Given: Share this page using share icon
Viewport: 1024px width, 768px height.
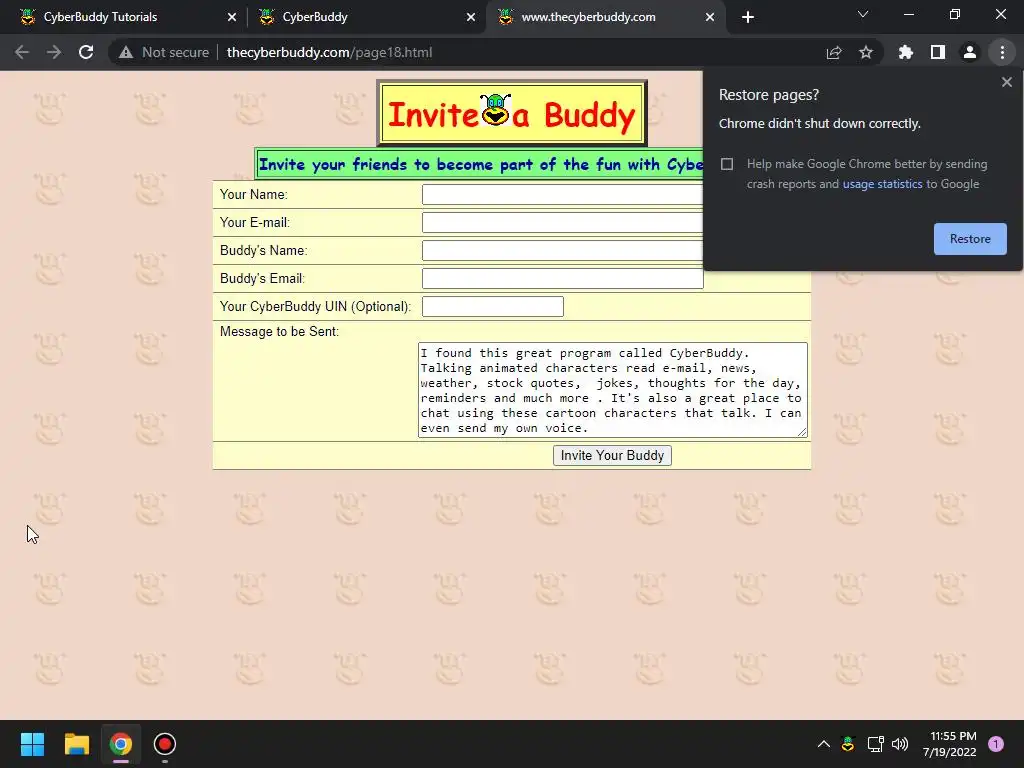Looking at the screenshot, I should coord(834,52).
